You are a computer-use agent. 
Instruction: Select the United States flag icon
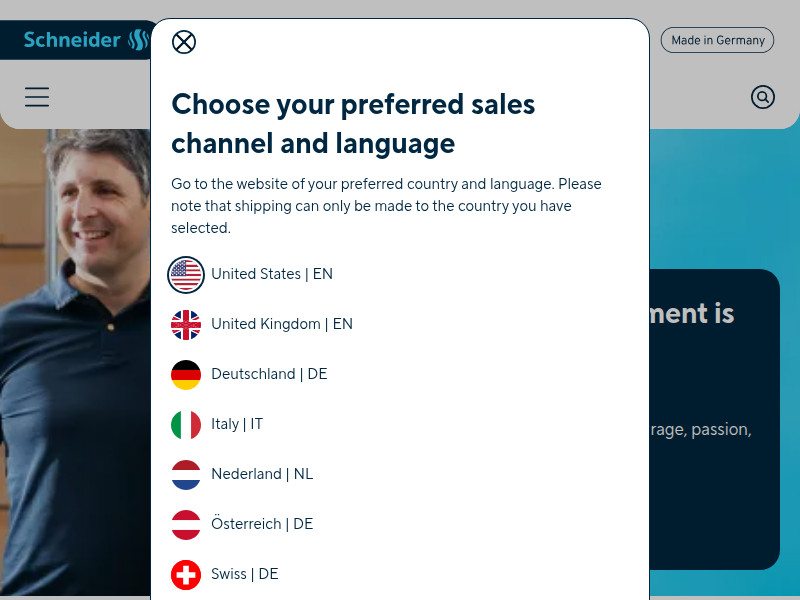click(186, 274)
